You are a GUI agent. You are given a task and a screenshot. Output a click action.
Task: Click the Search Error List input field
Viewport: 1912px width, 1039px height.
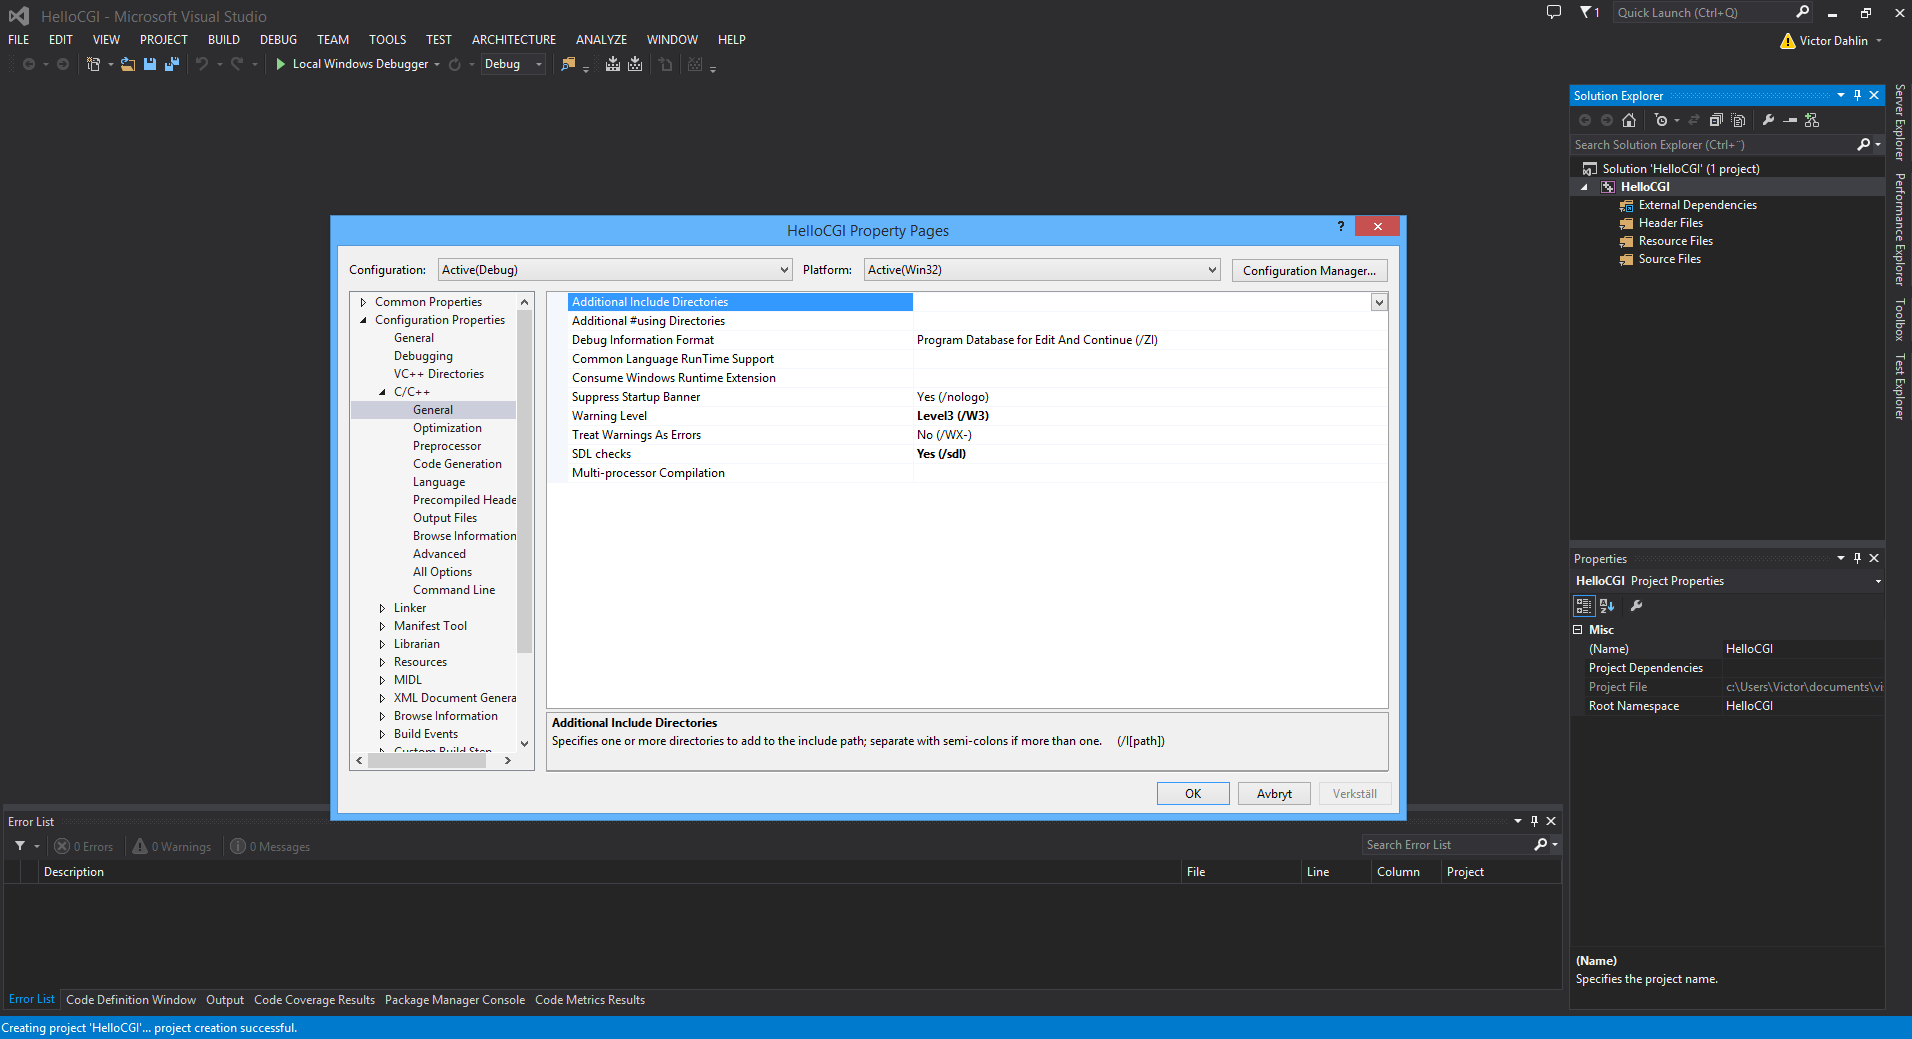pyautogui.click(x=1448, y=845)
